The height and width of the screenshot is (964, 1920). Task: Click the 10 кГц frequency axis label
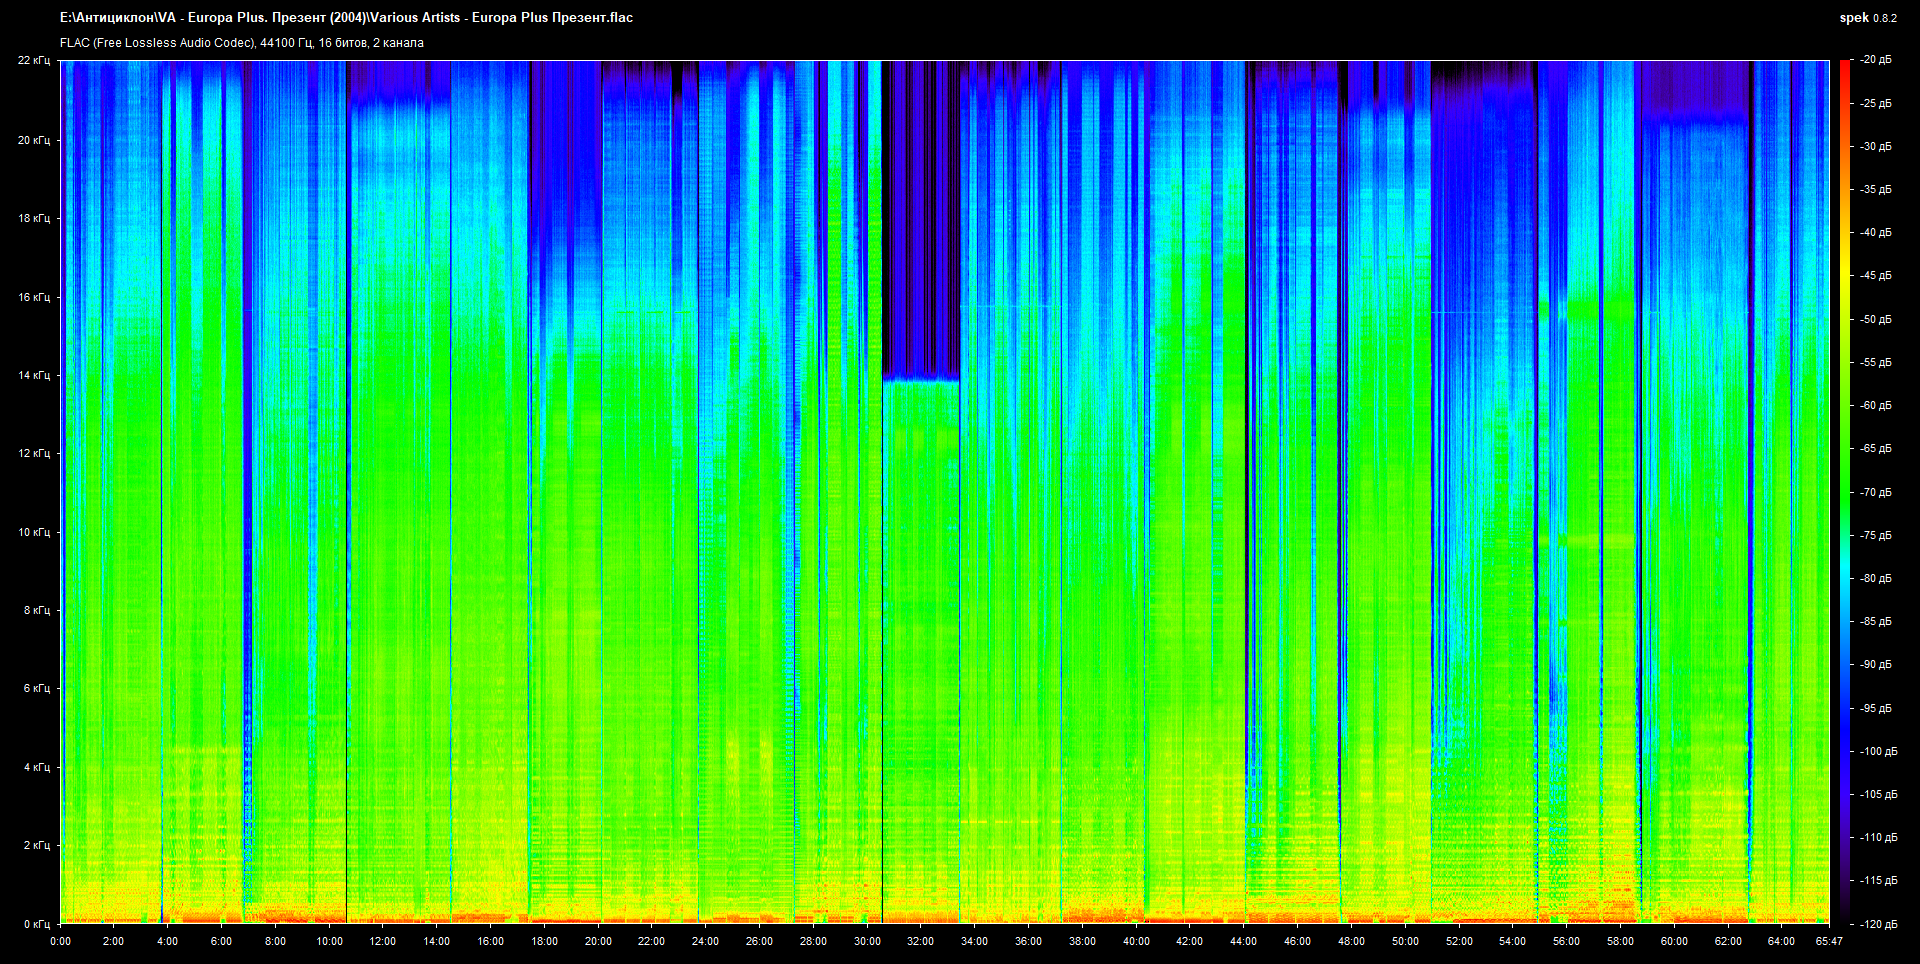click(x=34, y=533)
